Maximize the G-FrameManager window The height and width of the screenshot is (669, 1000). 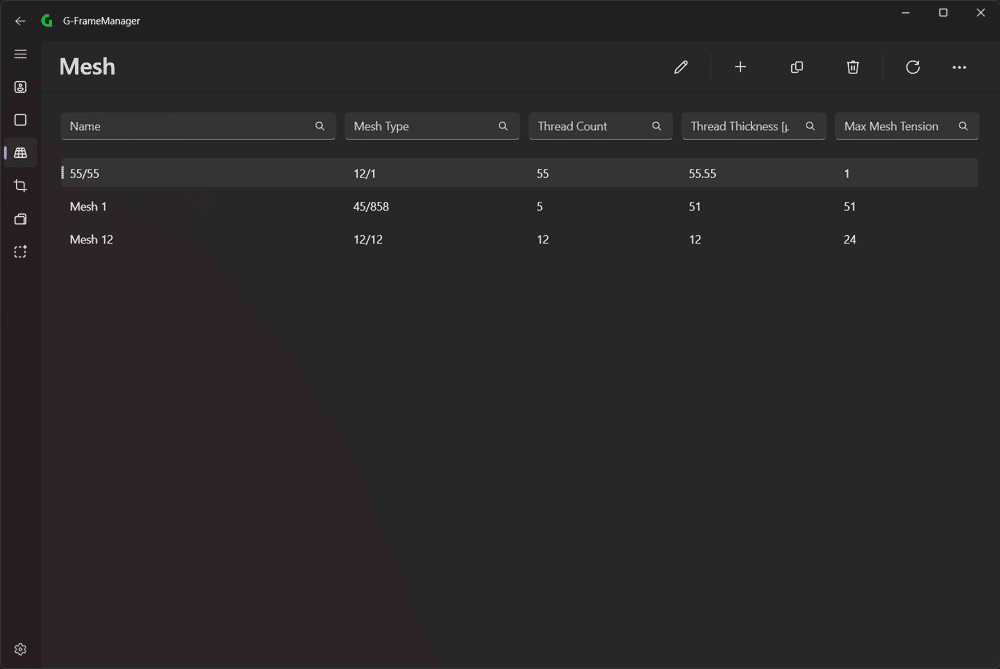click(943, 13)
